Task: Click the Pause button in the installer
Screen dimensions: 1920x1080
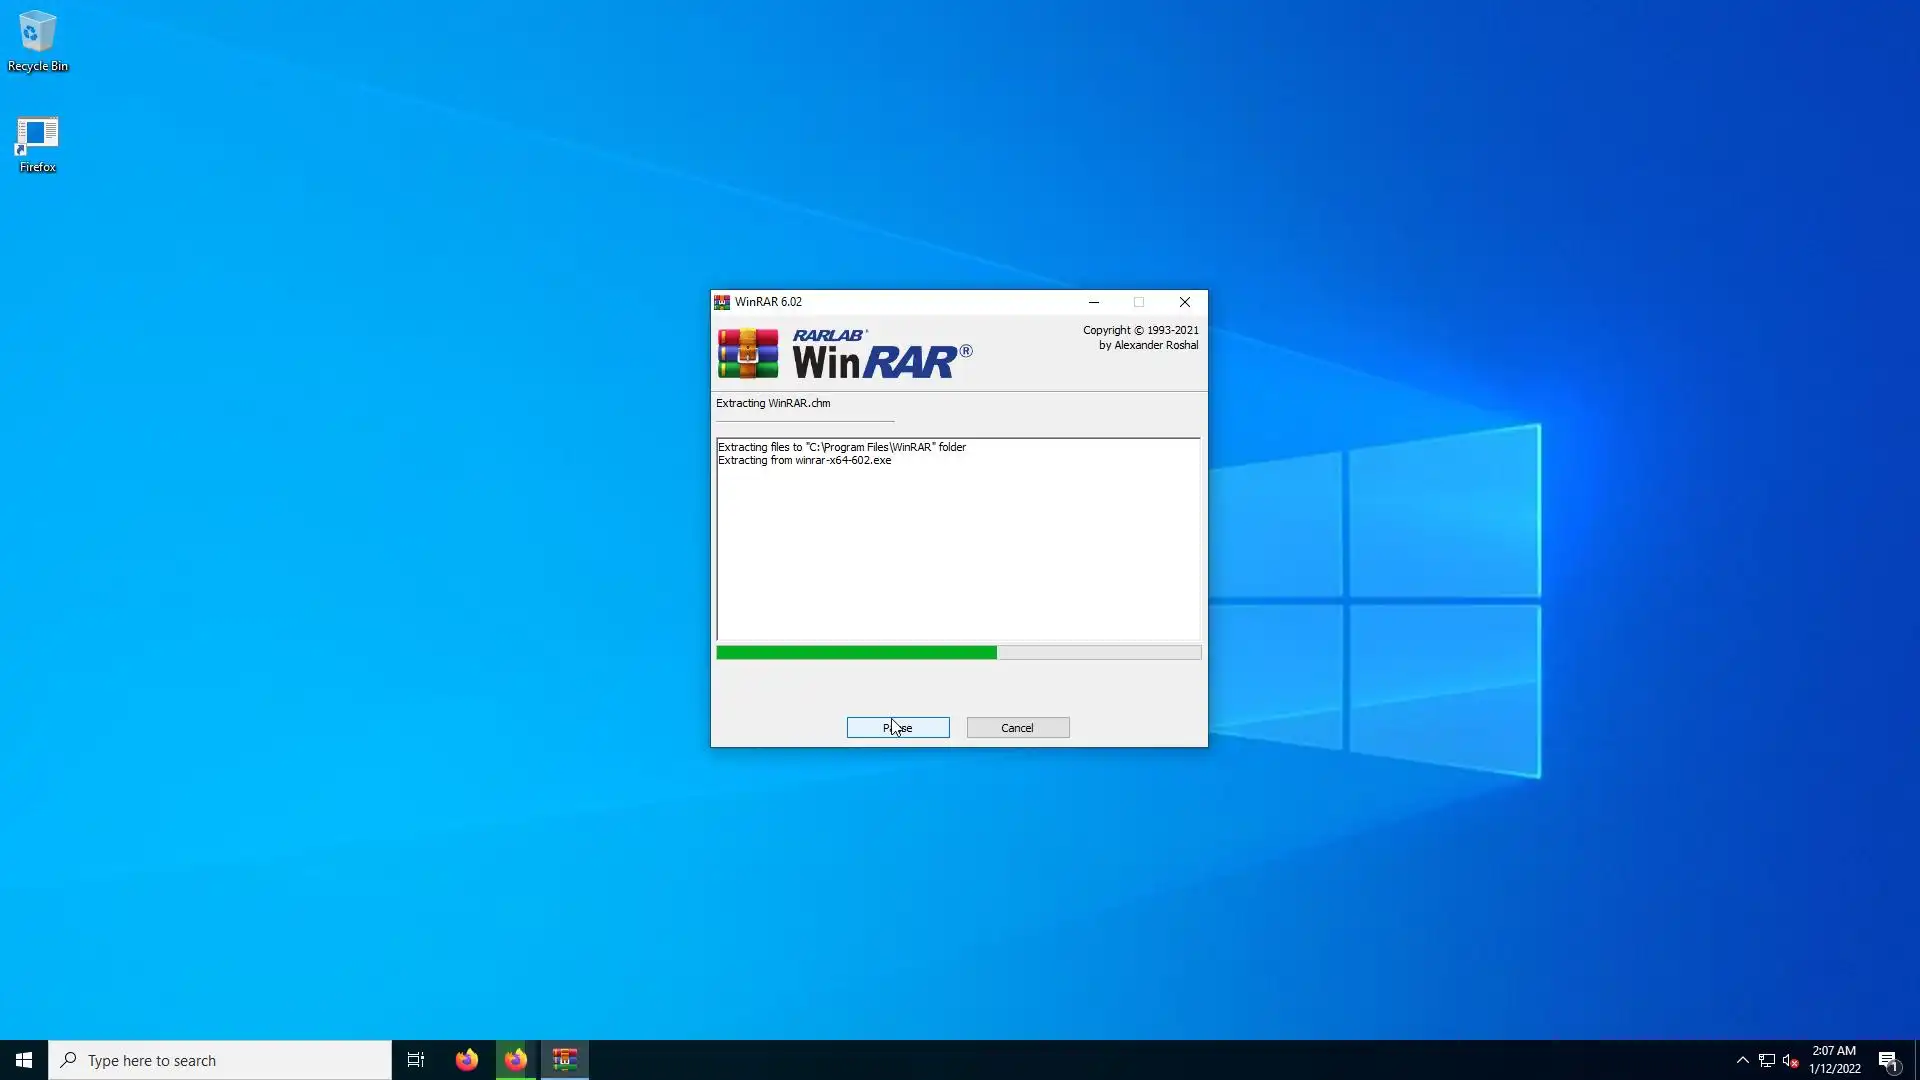Action: [897, 727]
